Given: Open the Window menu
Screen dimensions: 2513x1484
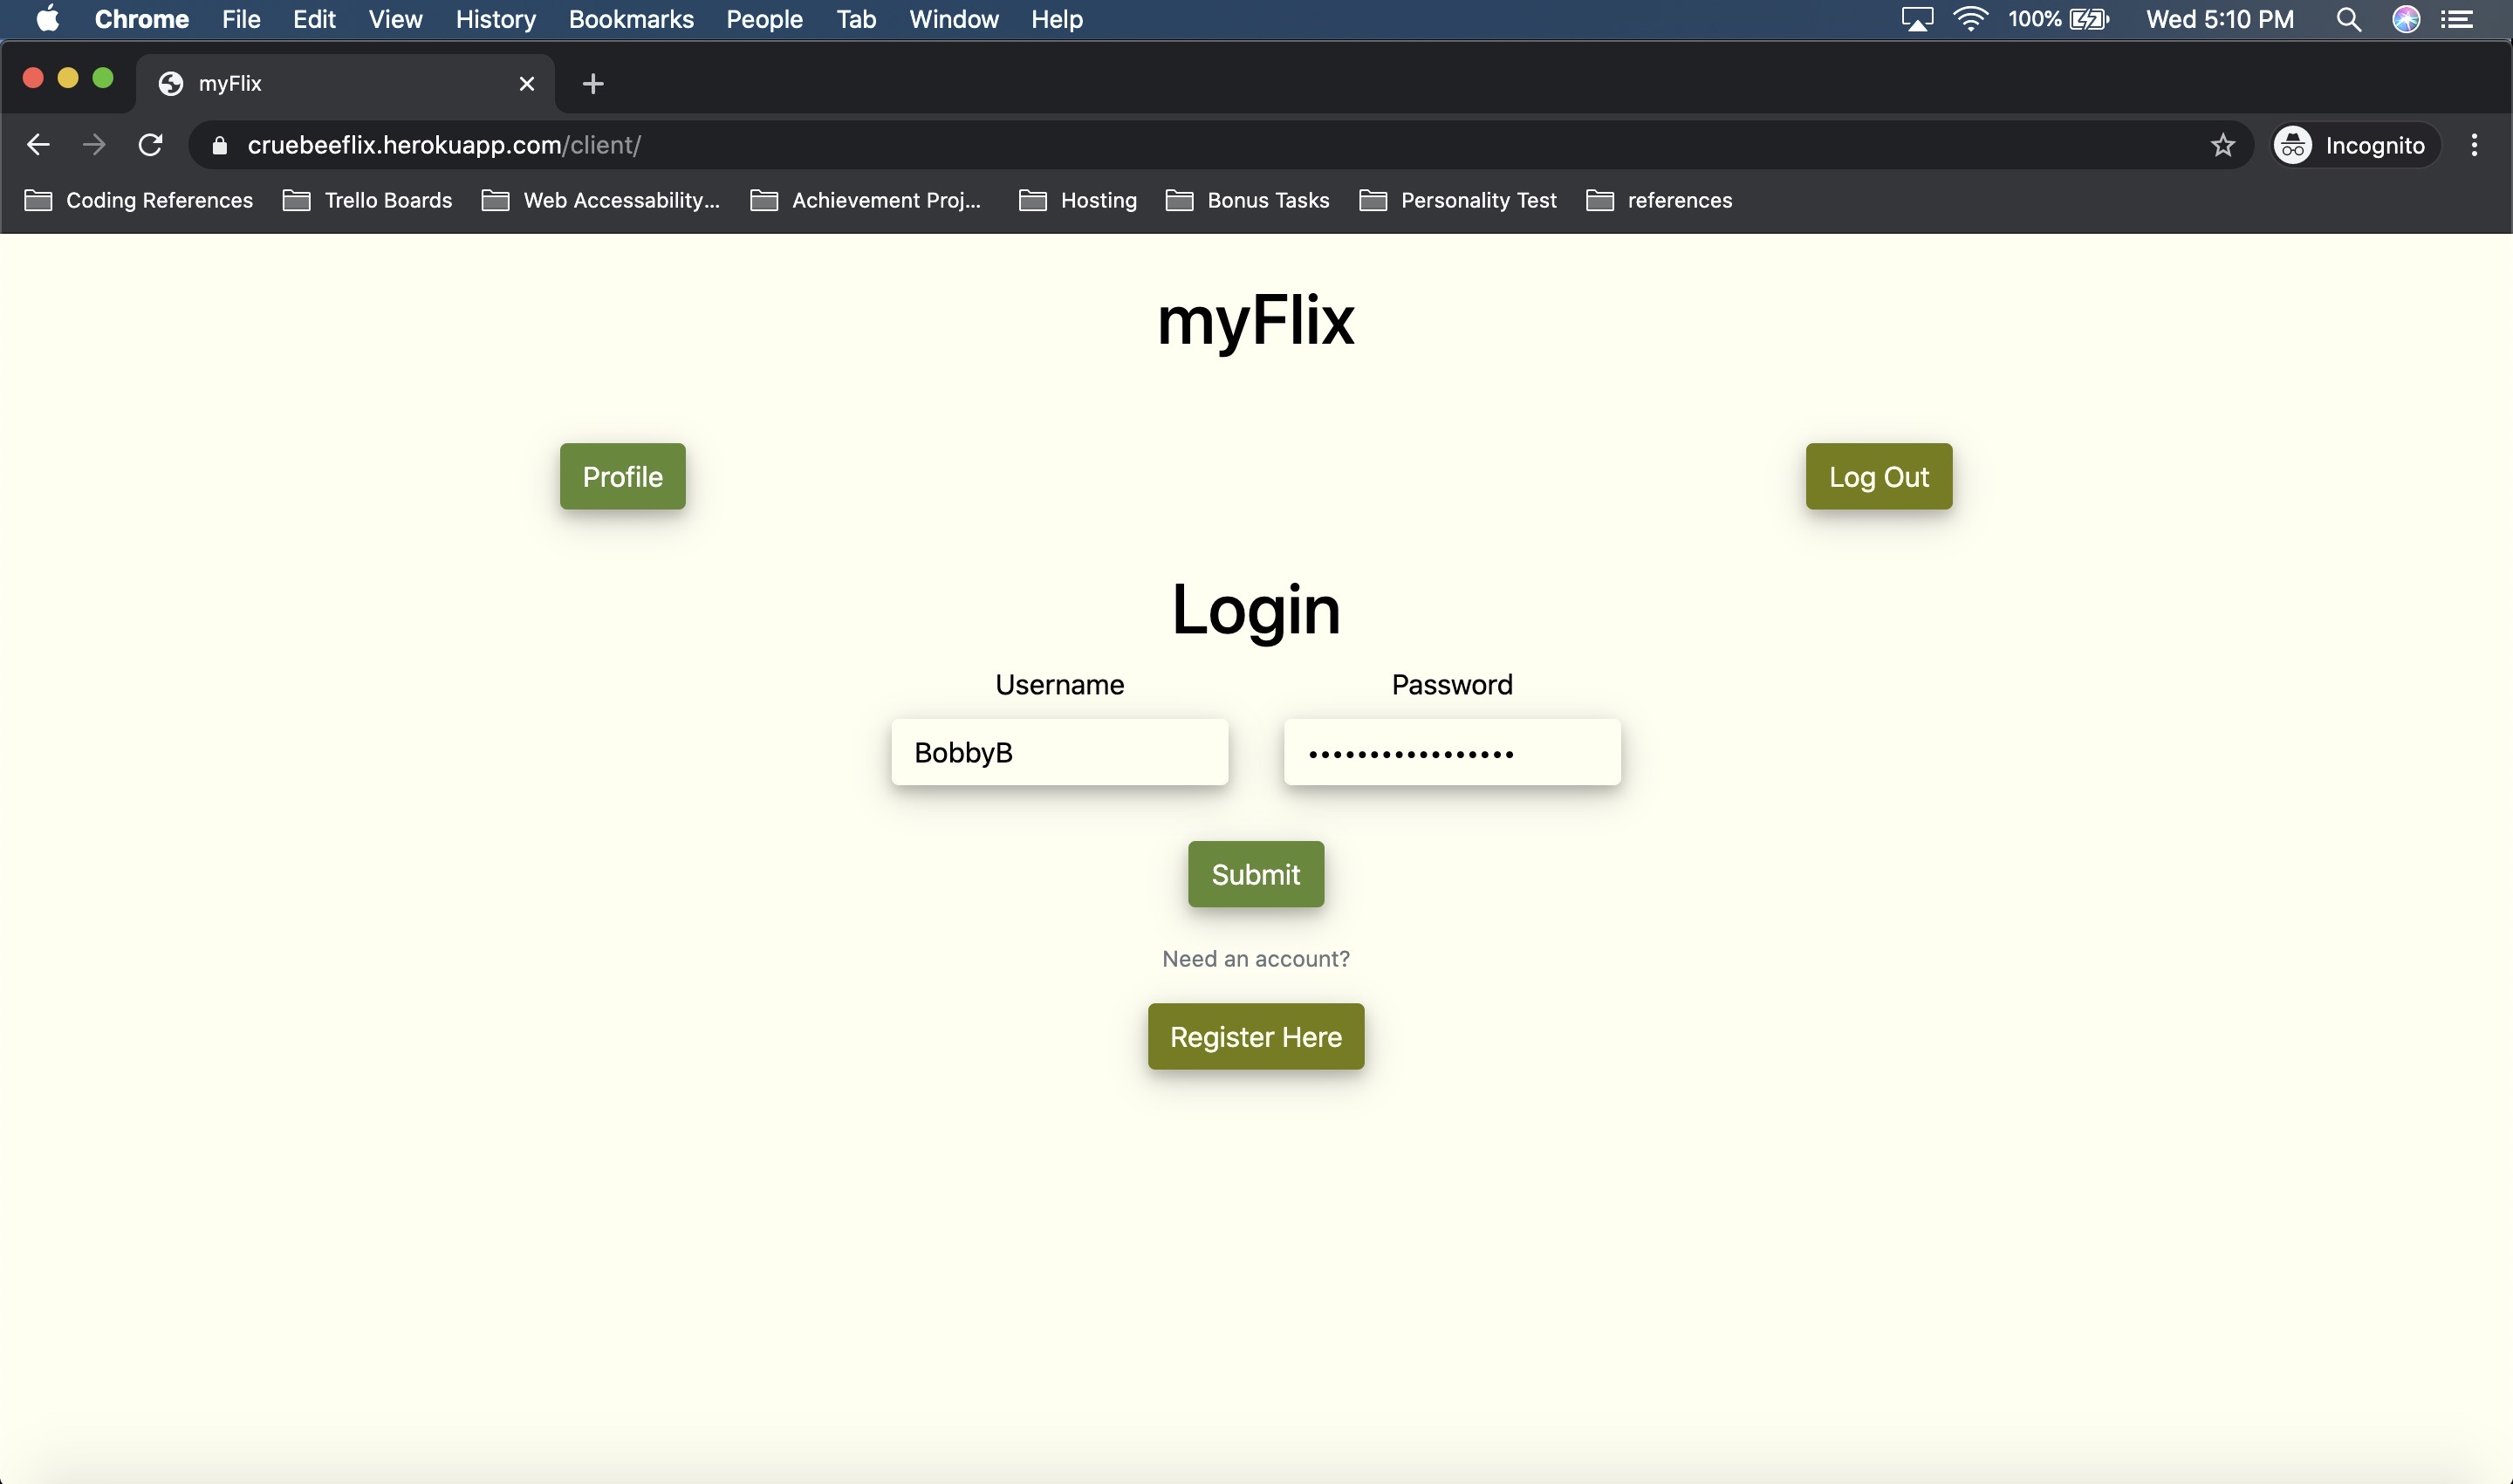Looking at the screenshot, I should (954, 19).
